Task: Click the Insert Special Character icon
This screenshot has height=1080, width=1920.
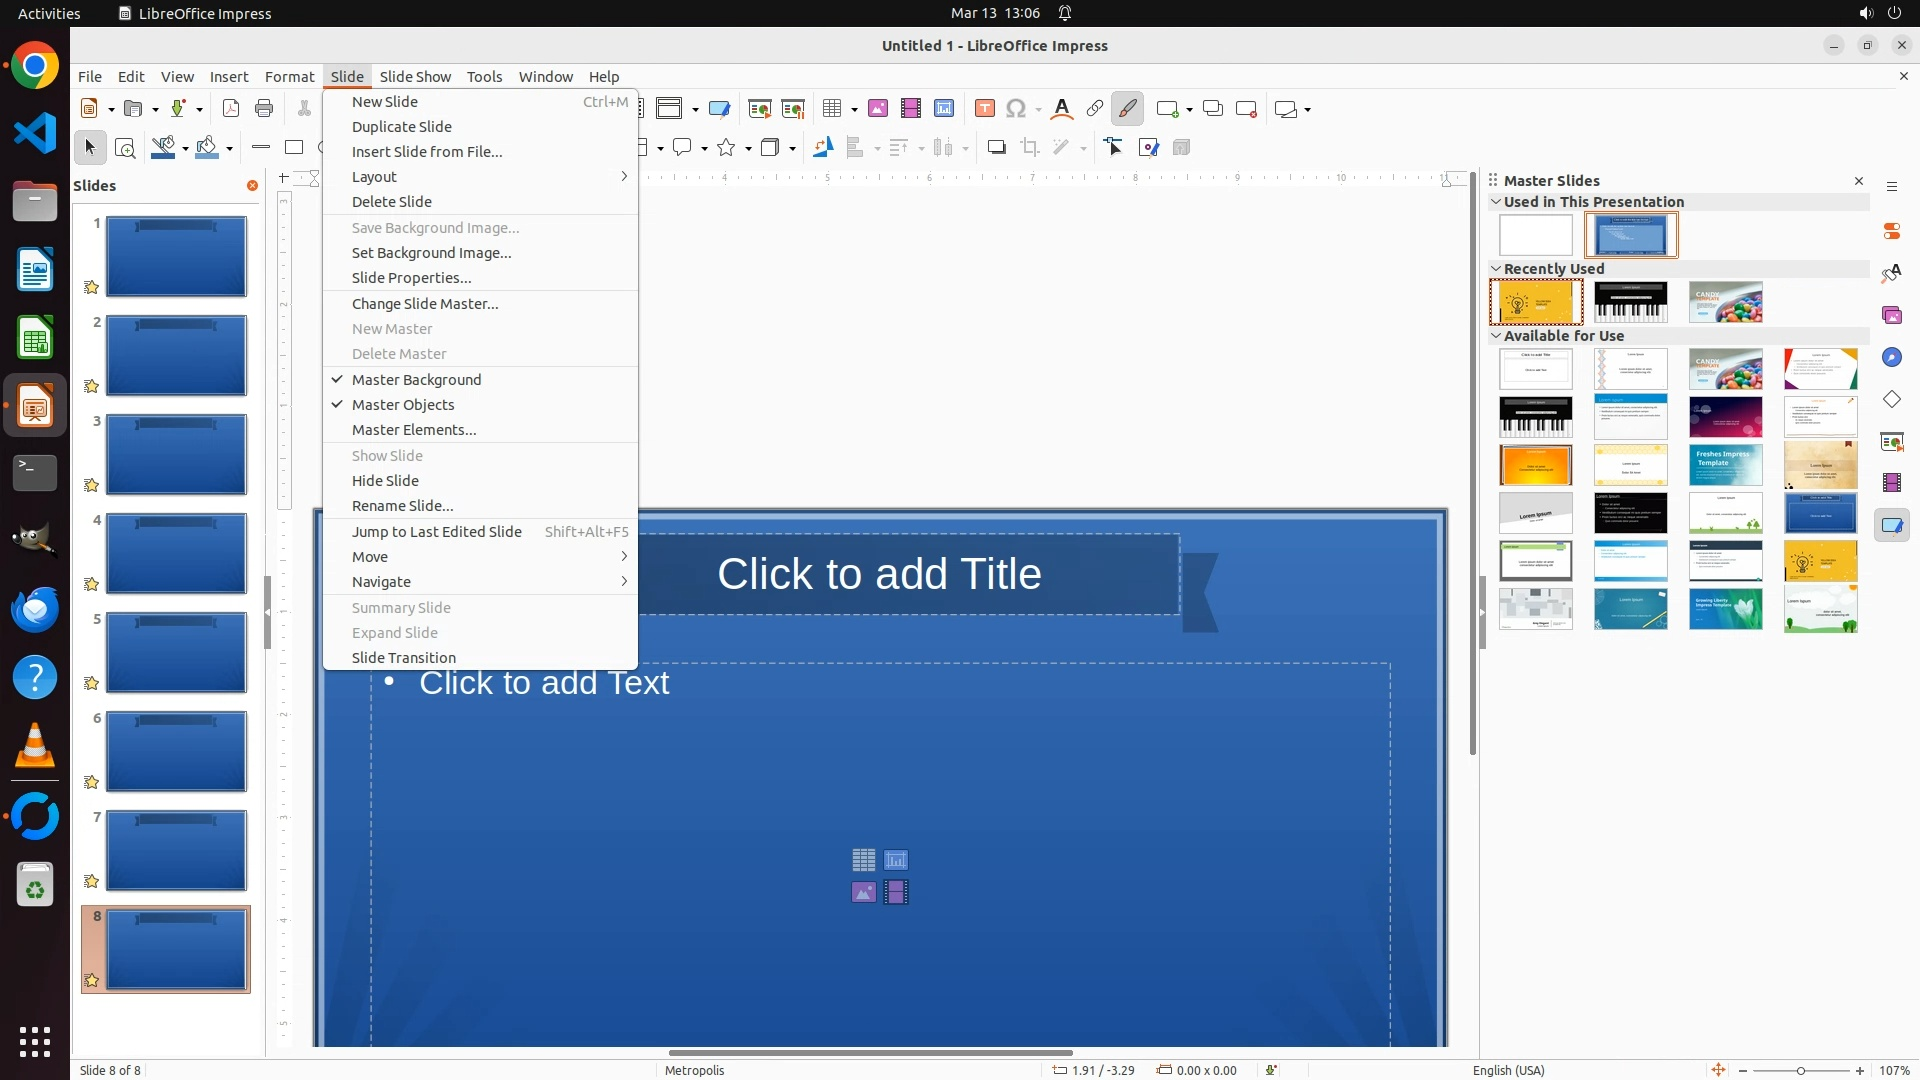Action: (1017, 109)
